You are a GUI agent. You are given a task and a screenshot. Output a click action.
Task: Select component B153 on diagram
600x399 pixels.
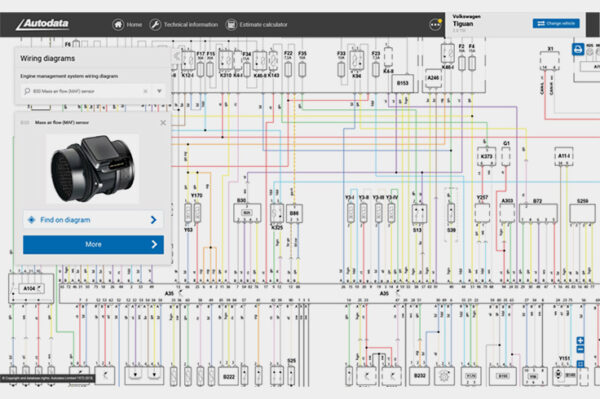(403, 83)
